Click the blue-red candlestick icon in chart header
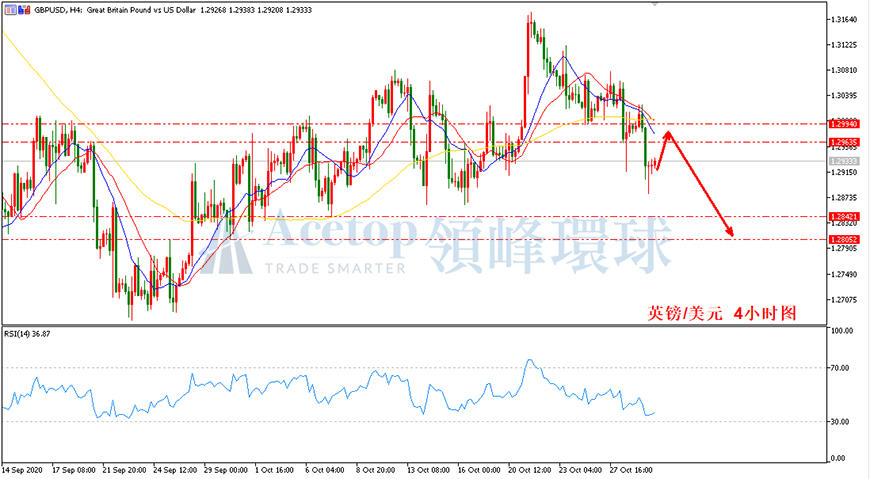 click(x=24, y=10)
